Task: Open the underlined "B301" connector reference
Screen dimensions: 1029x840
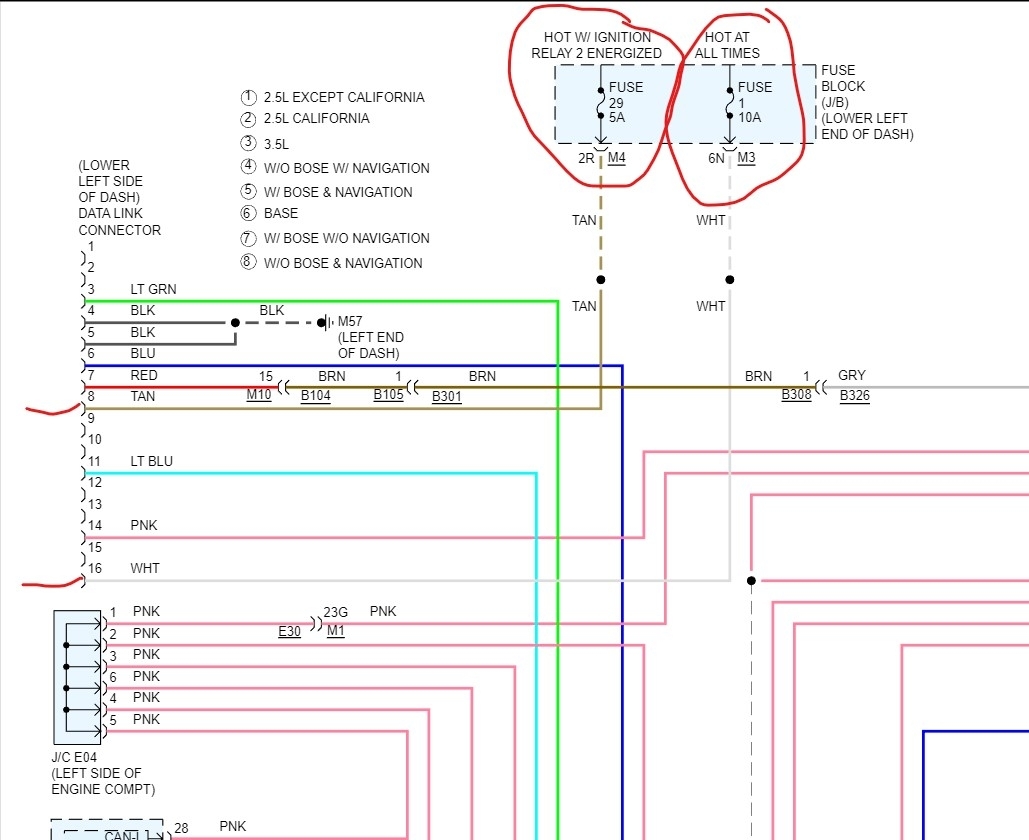Action: (447, 396)
